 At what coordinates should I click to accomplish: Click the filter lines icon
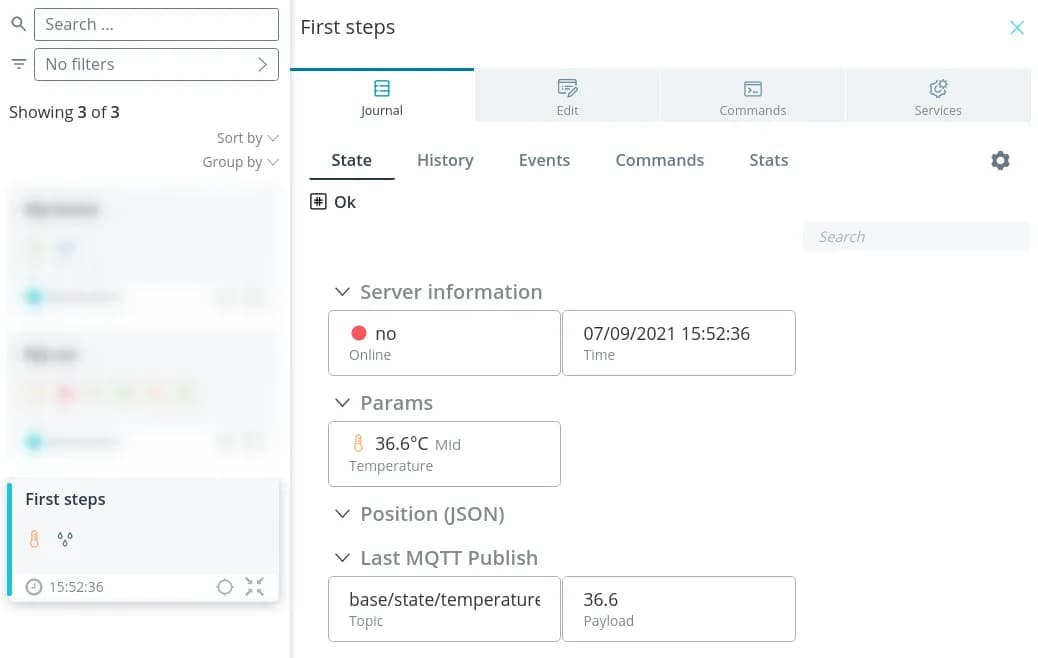(x=18, y=64)
